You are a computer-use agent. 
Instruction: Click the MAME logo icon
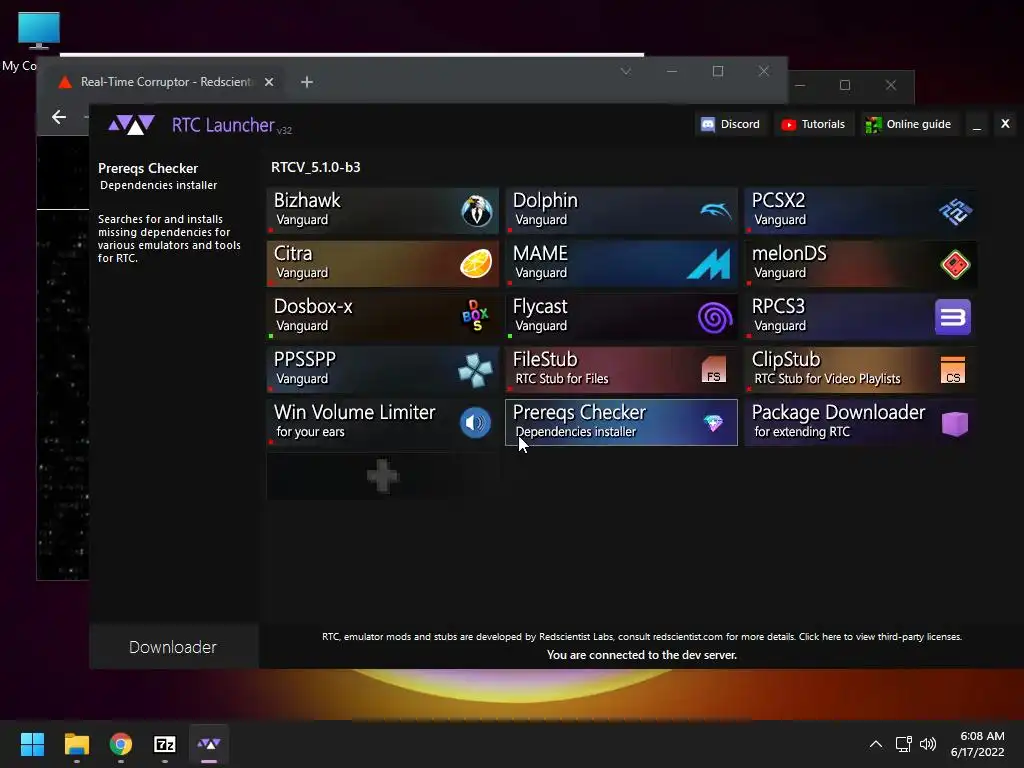(x=709, y=264)
